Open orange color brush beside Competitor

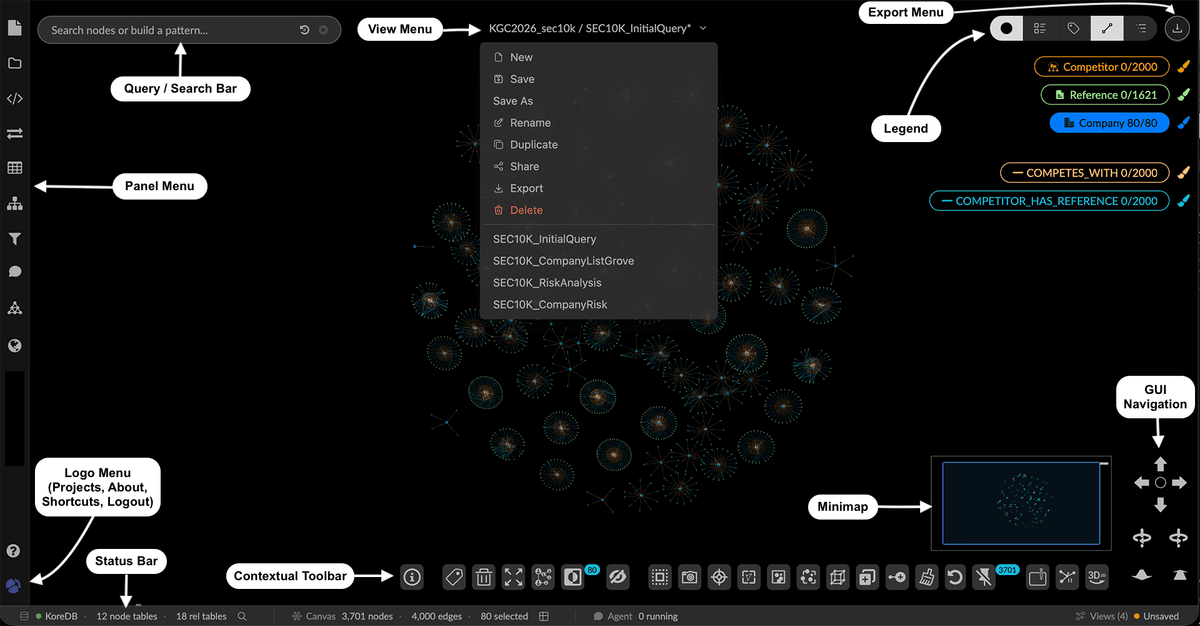point(1183,67)
